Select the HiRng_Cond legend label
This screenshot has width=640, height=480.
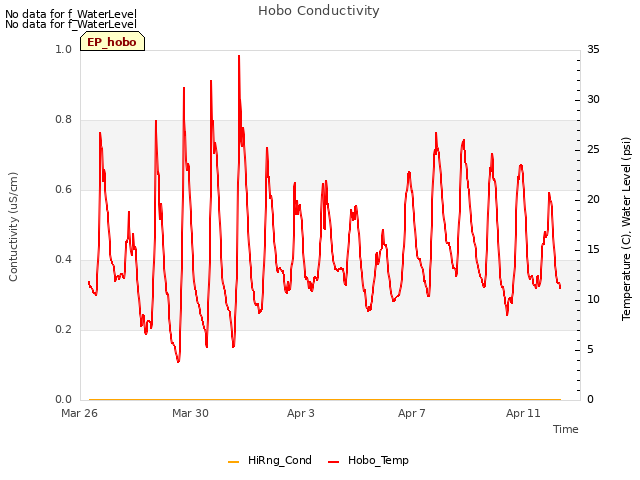280,460
